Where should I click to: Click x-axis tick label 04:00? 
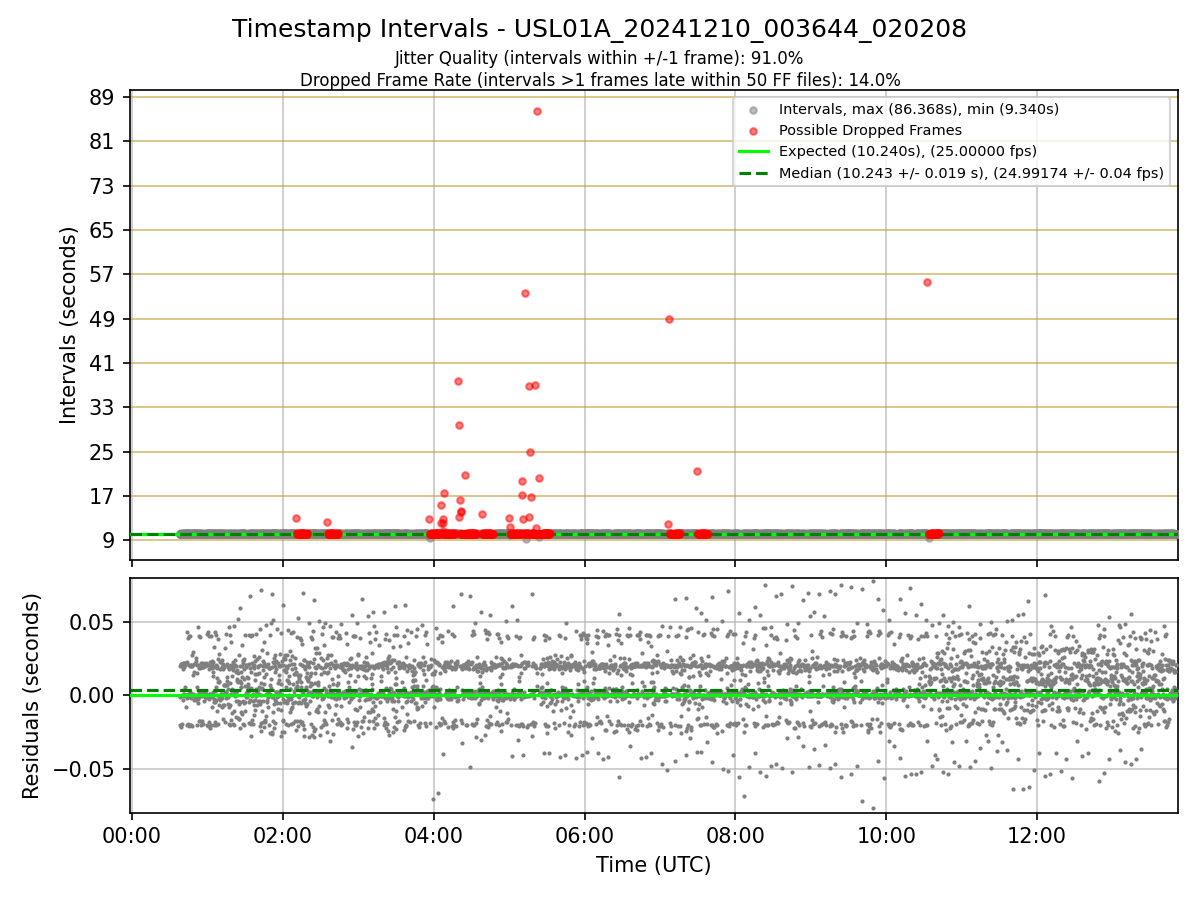click(434, 835)
